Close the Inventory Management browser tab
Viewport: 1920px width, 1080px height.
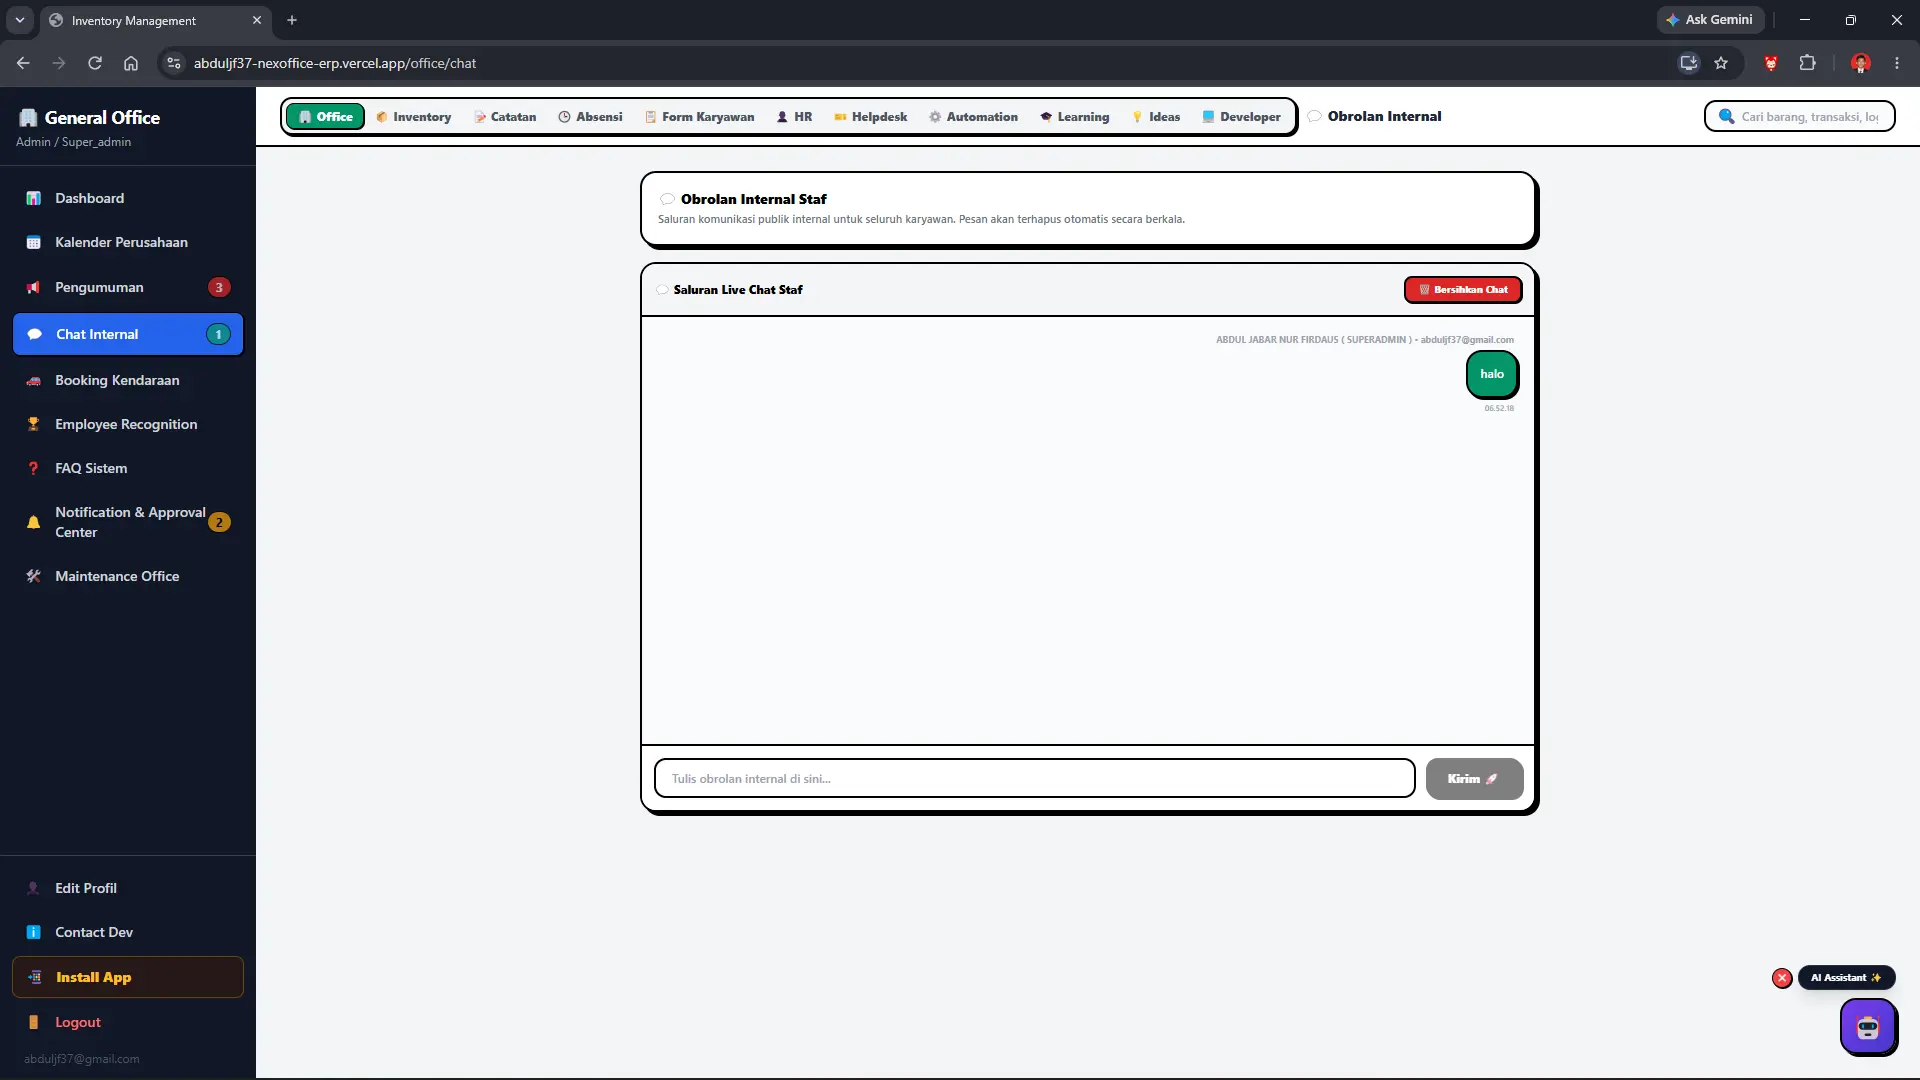click(257, 20)
